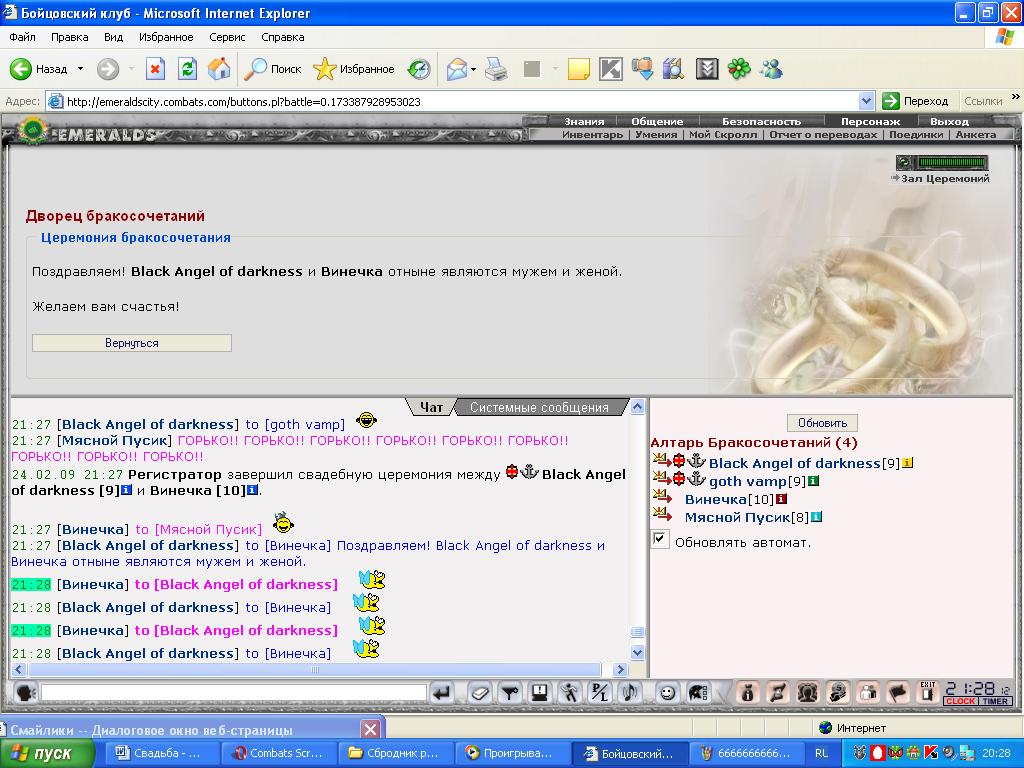Launch the ICQ green flower icon
The width and height of the screenshot is (1024, 768).
pos(739,69)
